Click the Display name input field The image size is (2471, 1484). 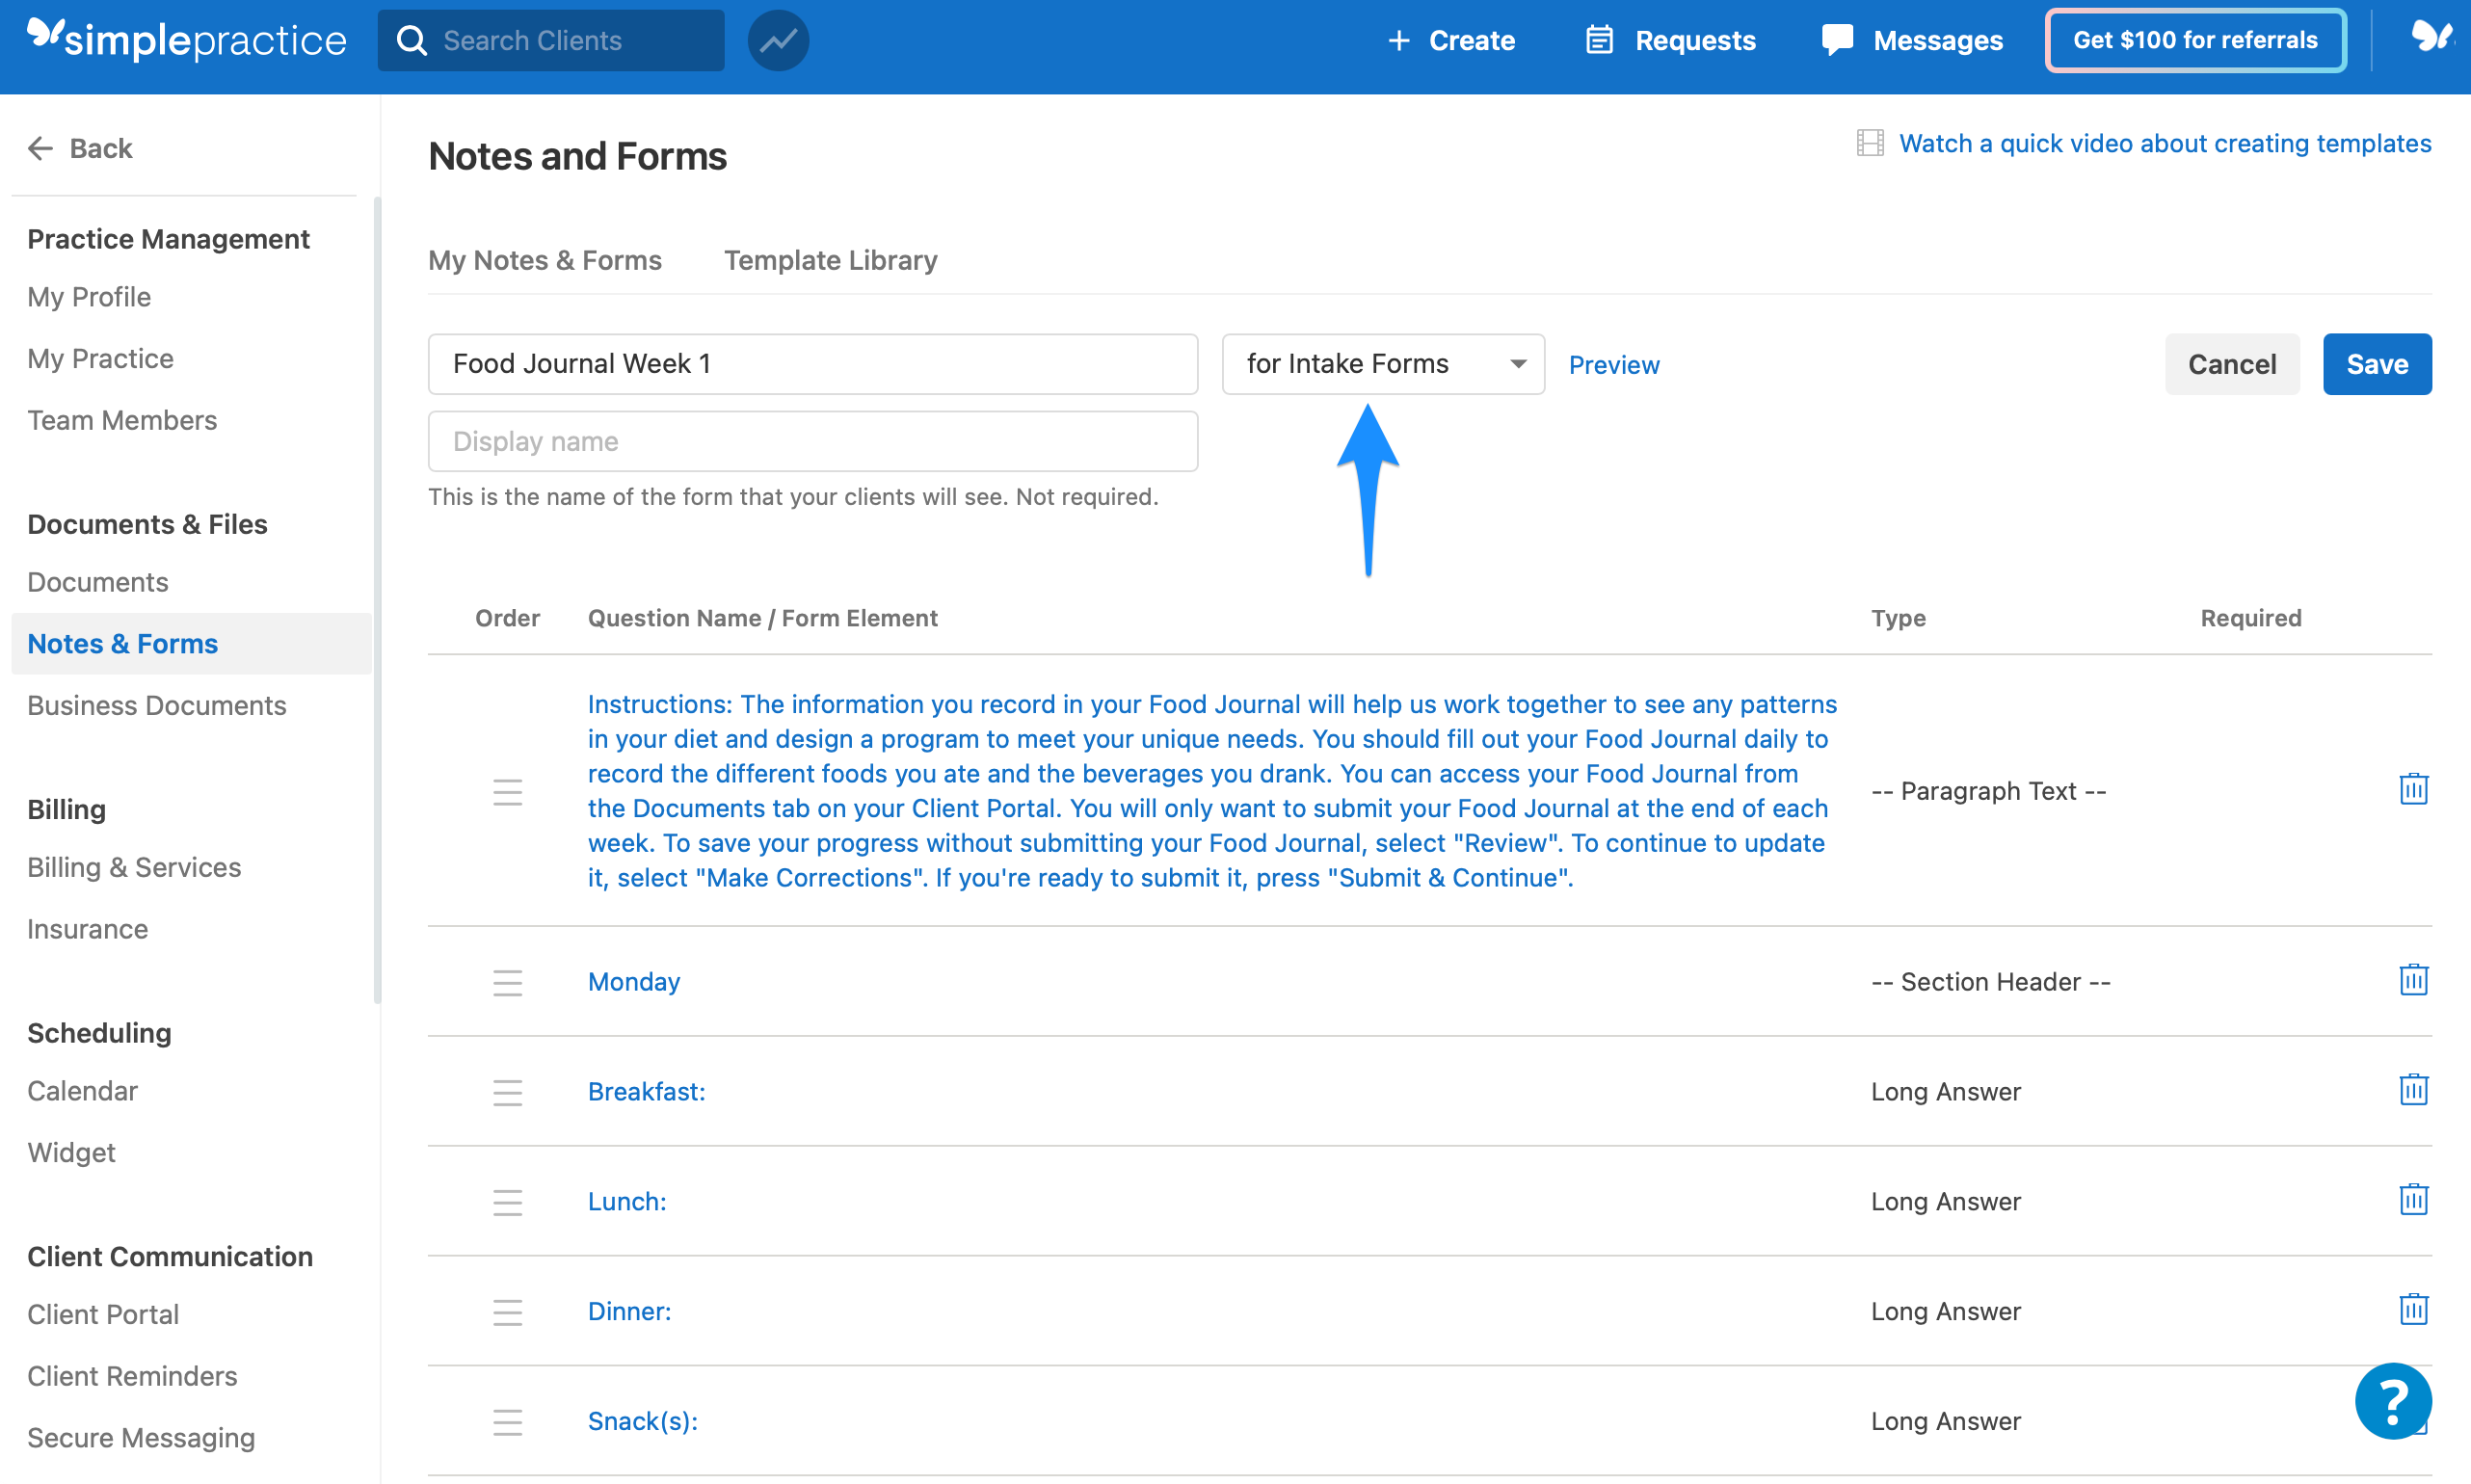812,441
